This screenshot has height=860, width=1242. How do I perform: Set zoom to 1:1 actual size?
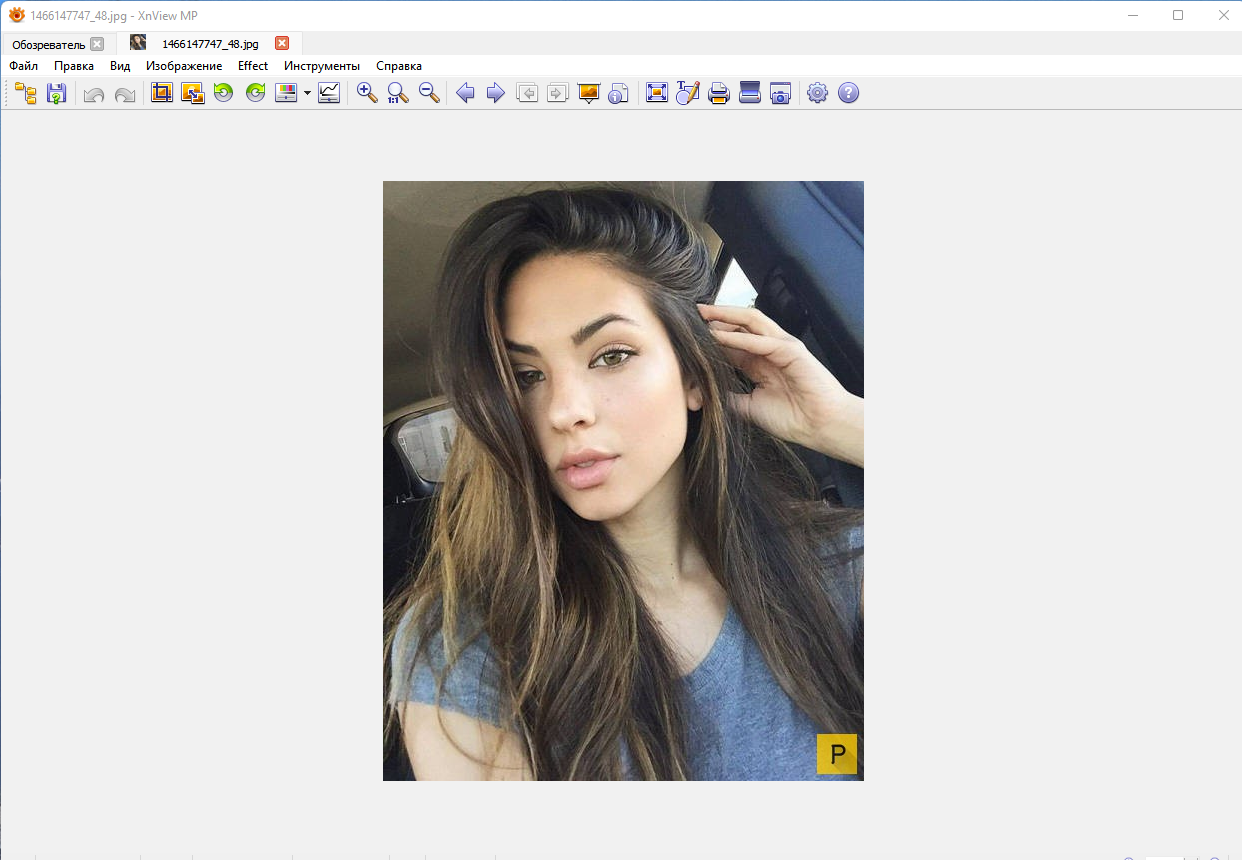[398, 94]
